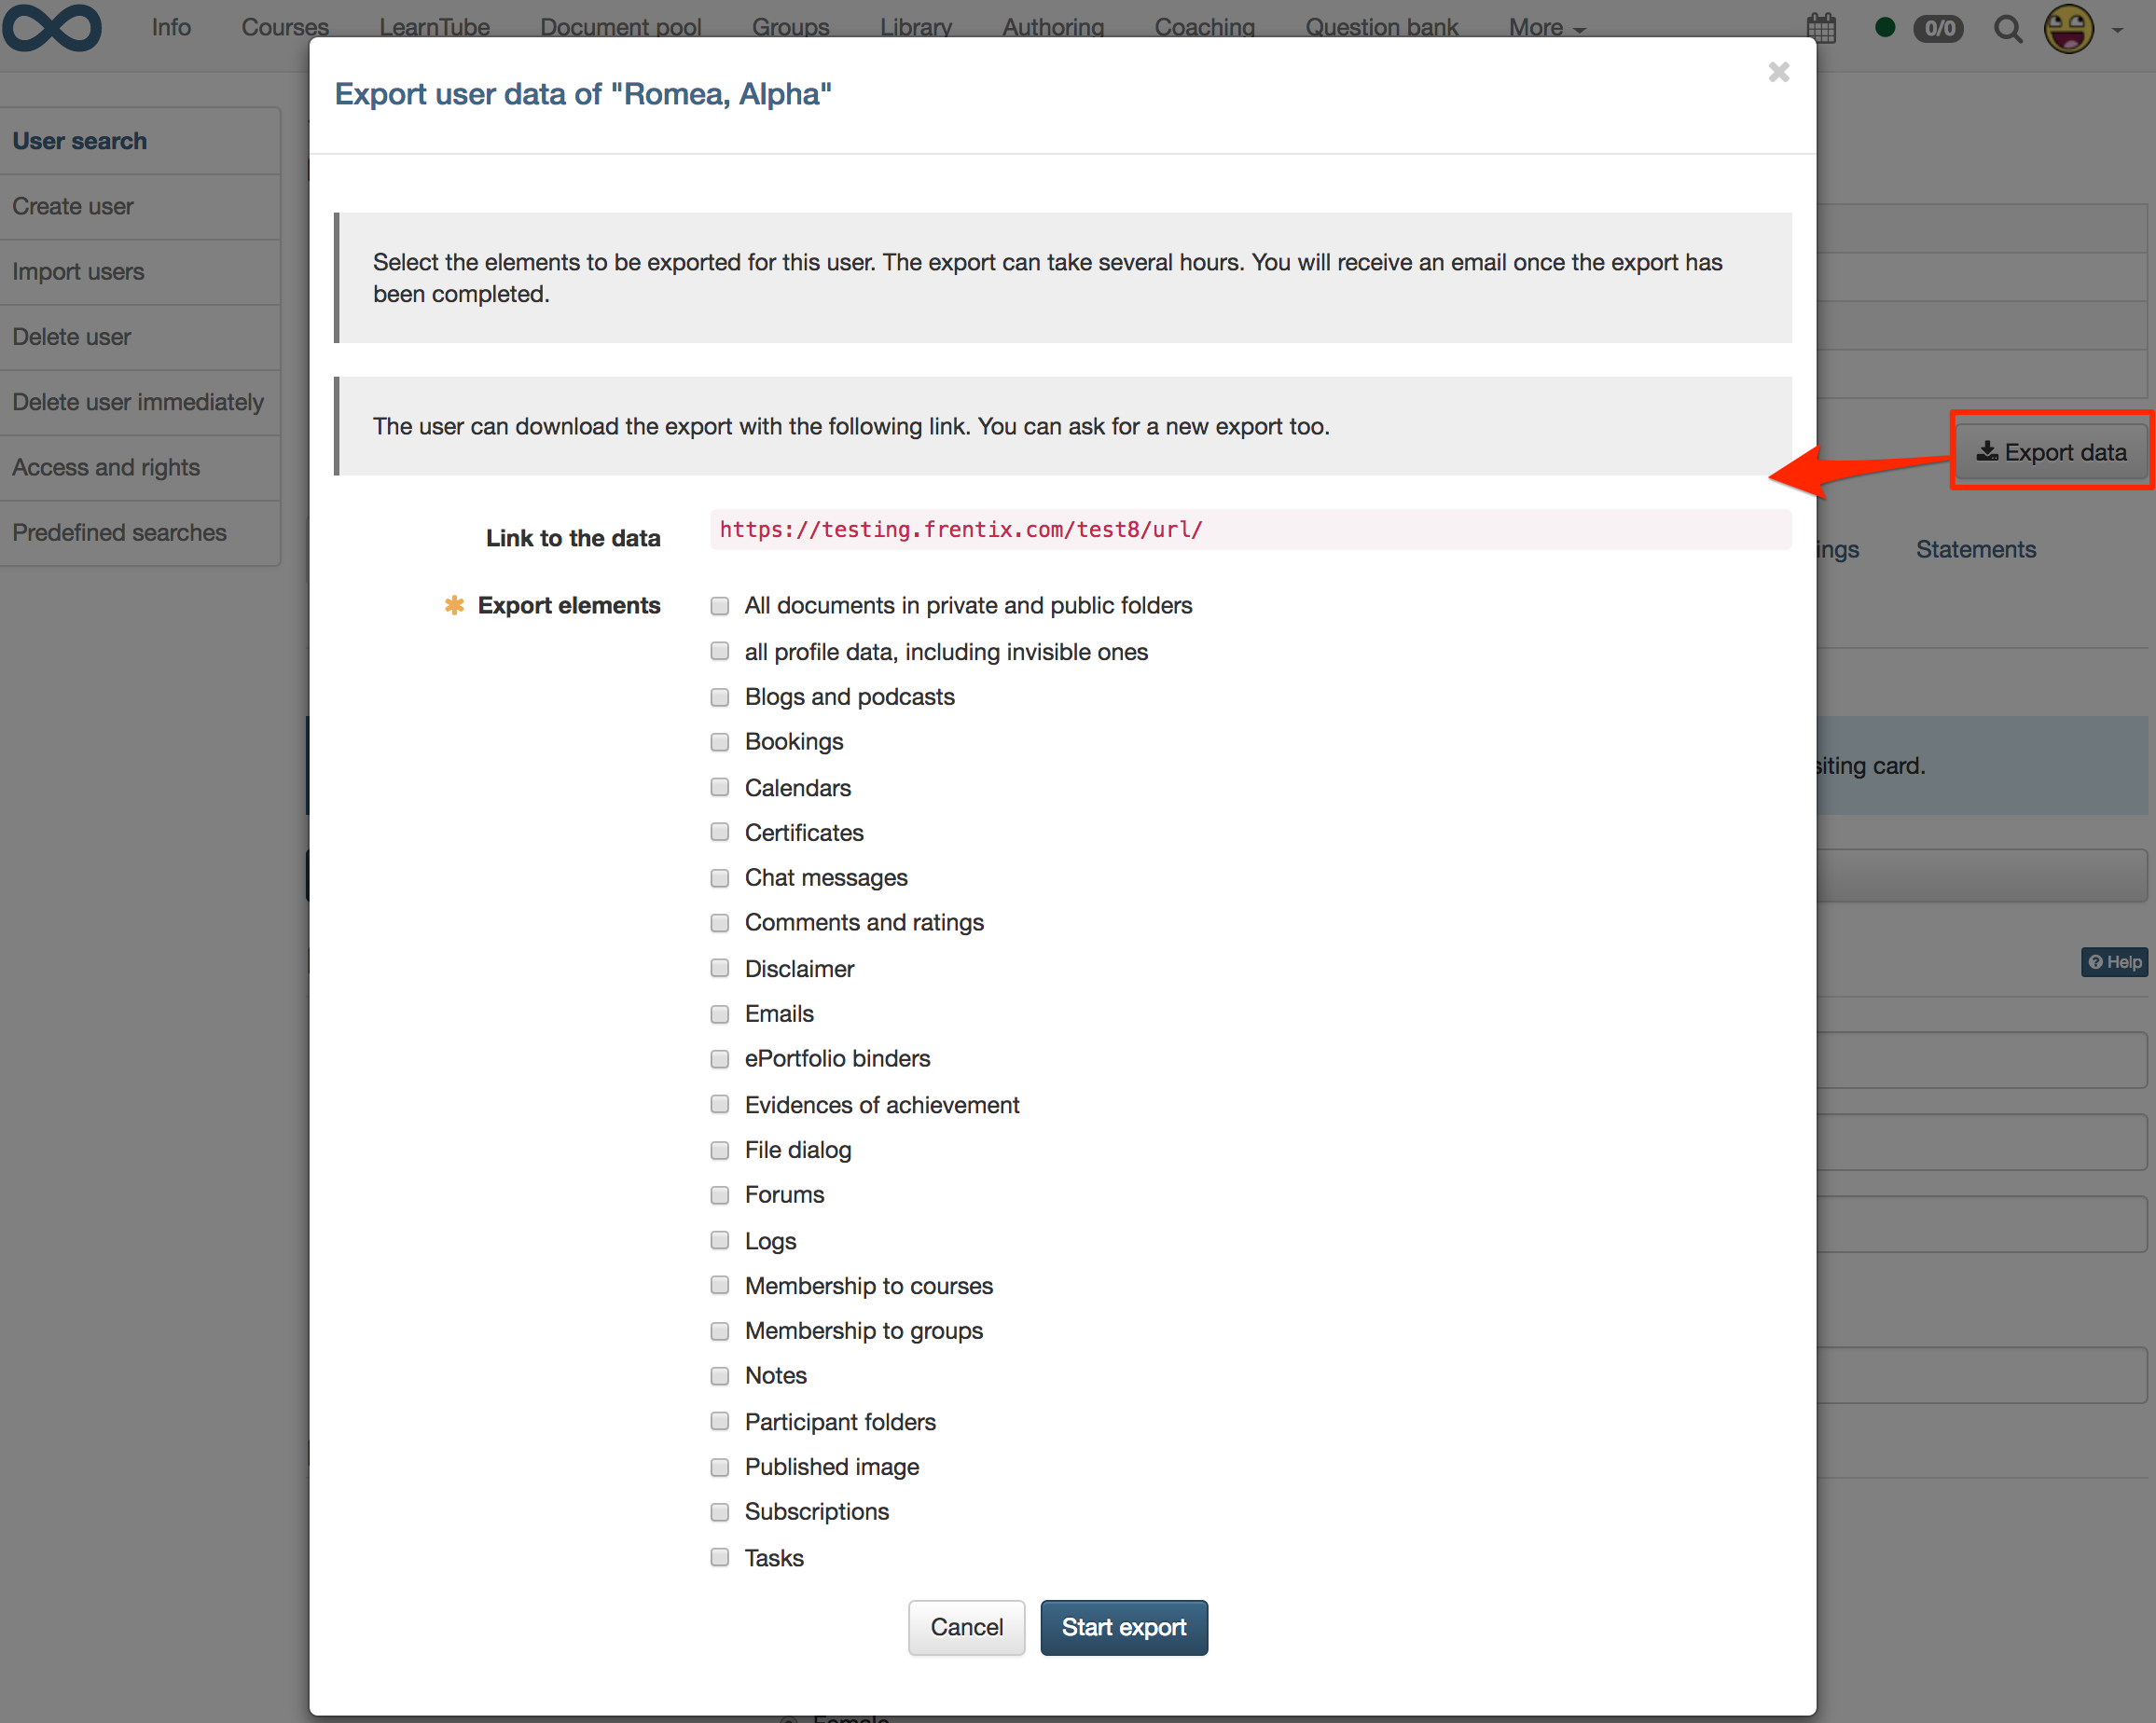2156x1723 pixels.
Task: Switch to the Statements tab
Action: coord(1975,549)
